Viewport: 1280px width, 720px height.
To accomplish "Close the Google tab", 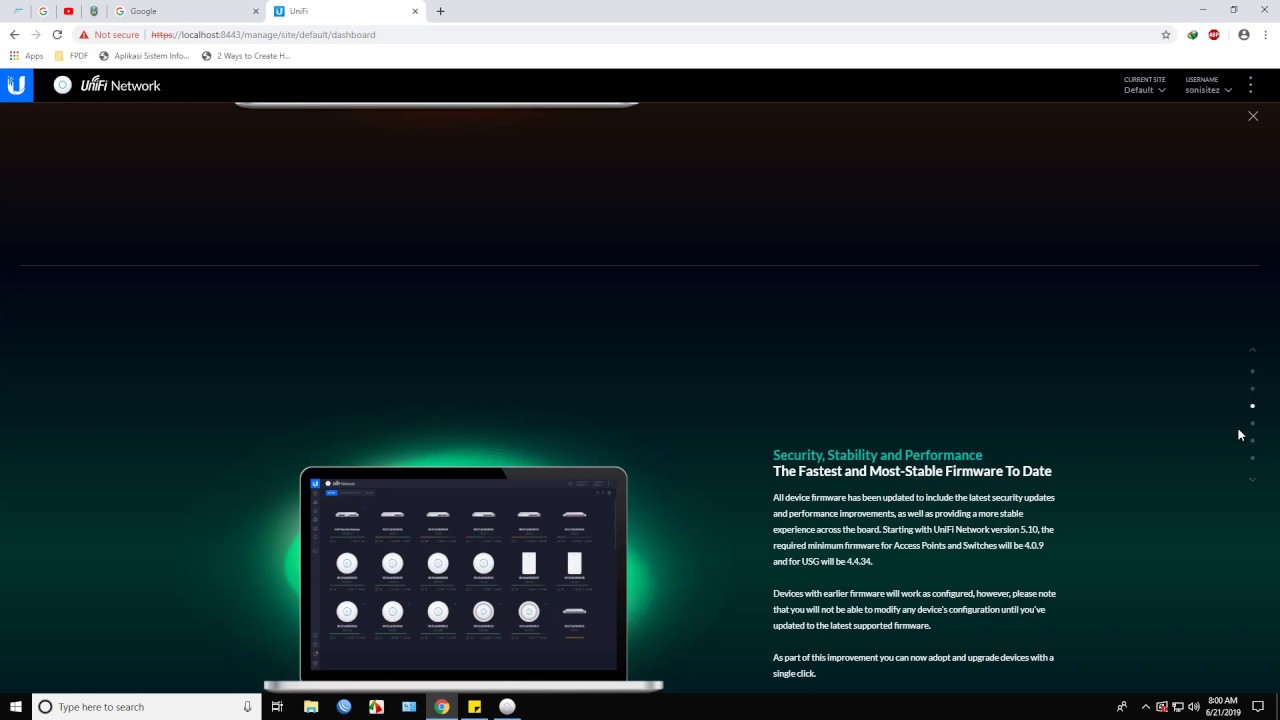I will tap(255, 11).
